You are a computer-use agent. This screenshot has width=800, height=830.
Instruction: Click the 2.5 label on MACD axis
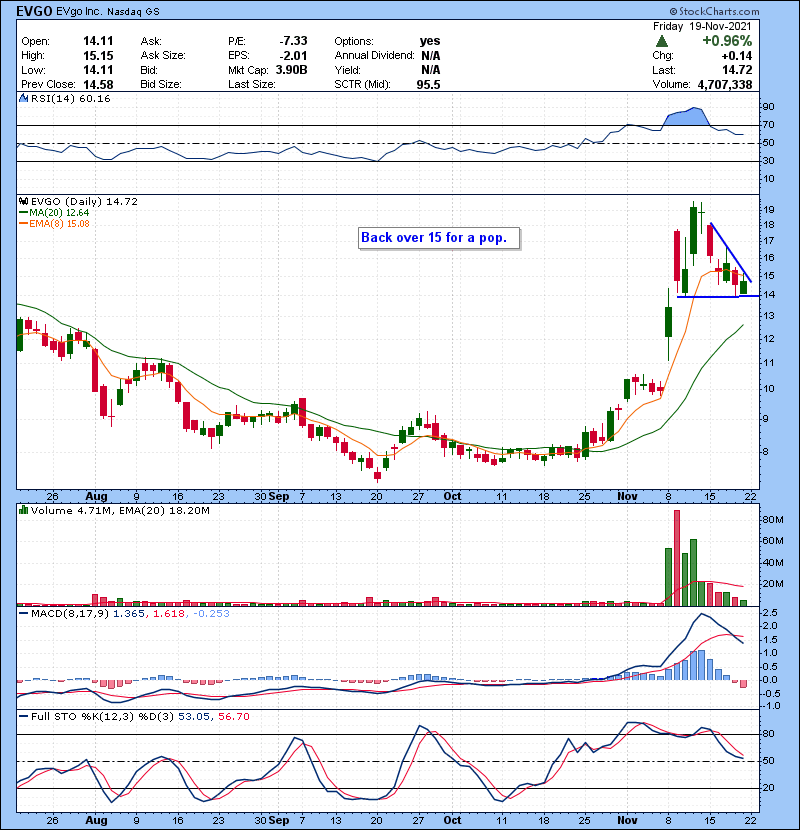click(770, 613)
